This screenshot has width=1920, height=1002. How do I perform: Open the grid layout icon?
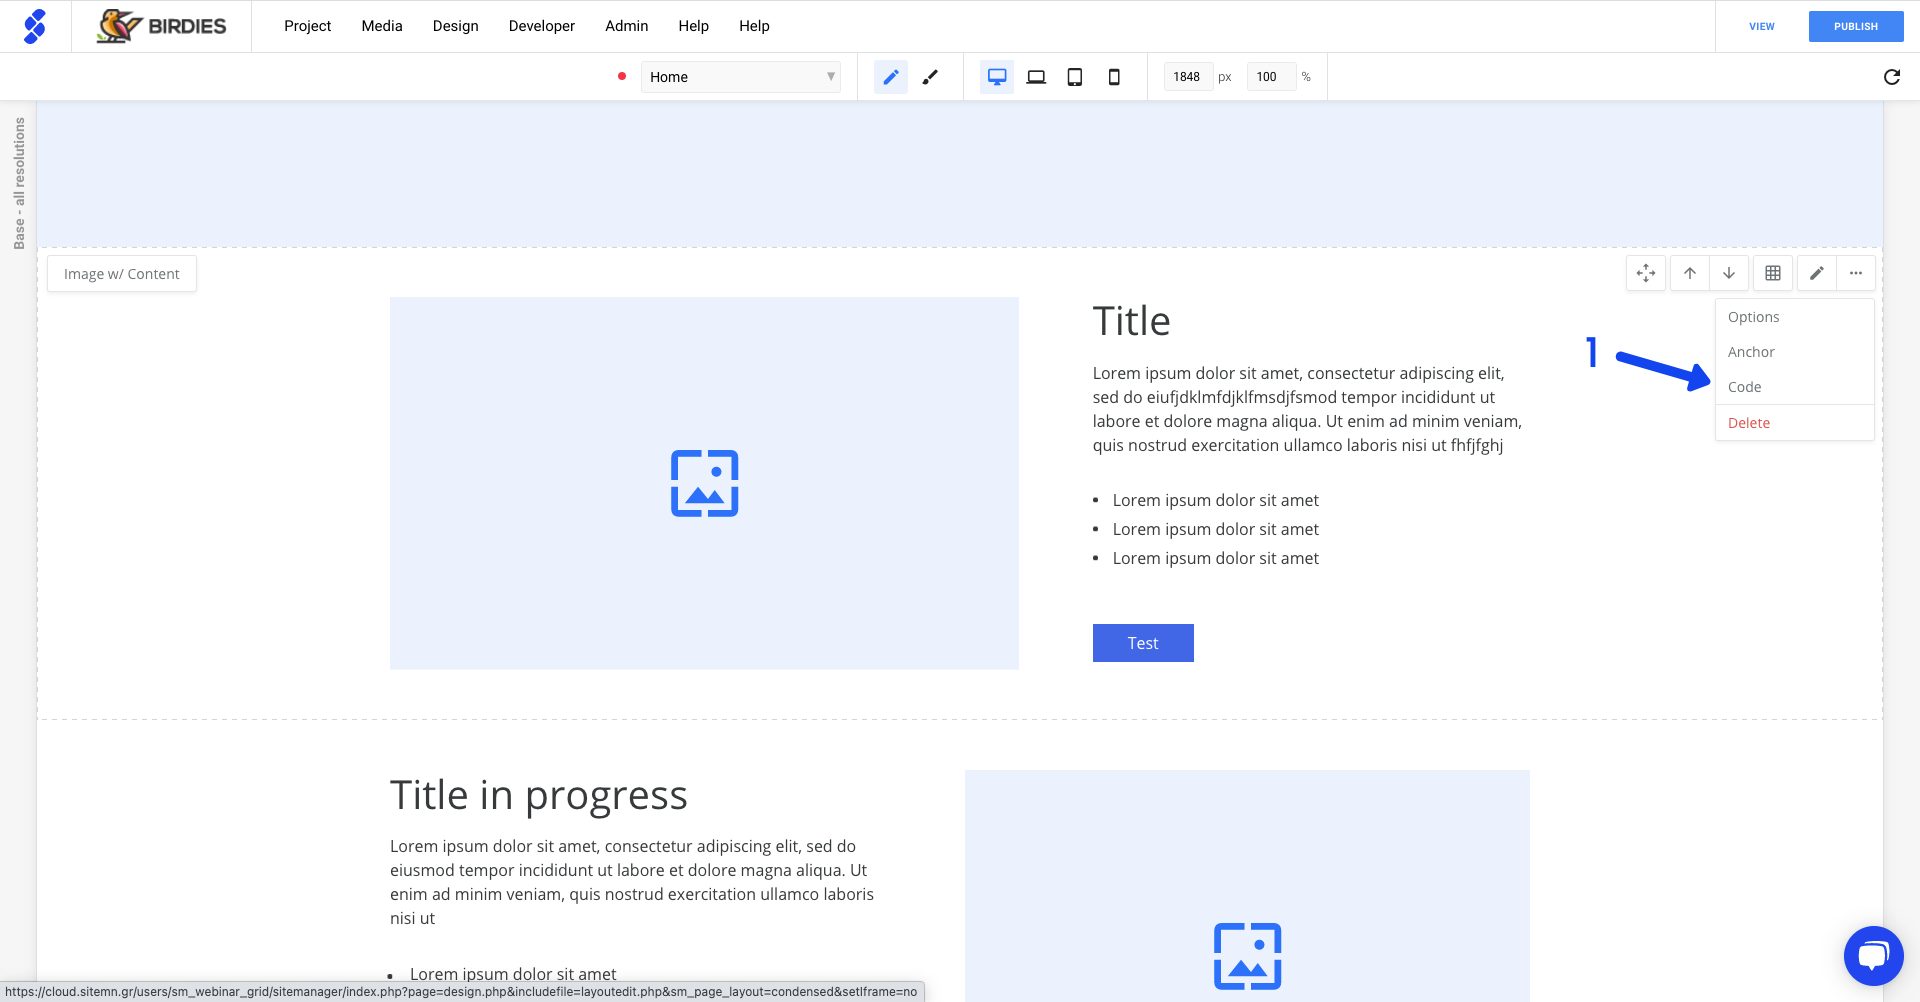pyautogui.click(x=1773, y=273)
